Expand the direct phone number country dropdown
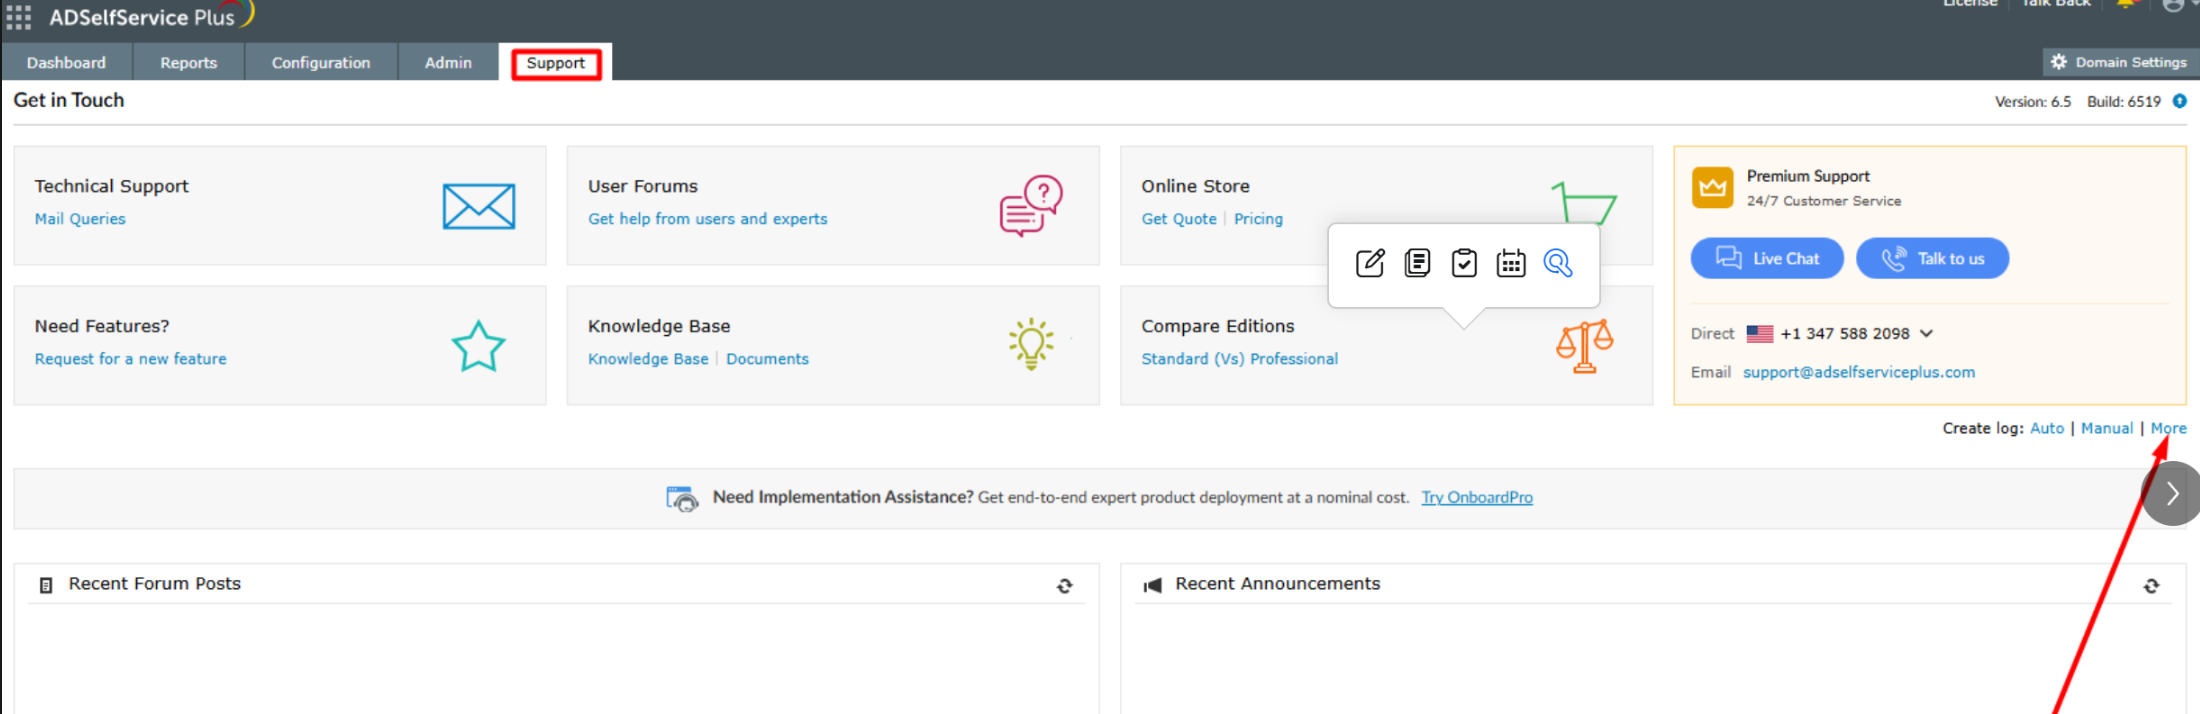This screenshot has width=2200, height=714. 1927,333
